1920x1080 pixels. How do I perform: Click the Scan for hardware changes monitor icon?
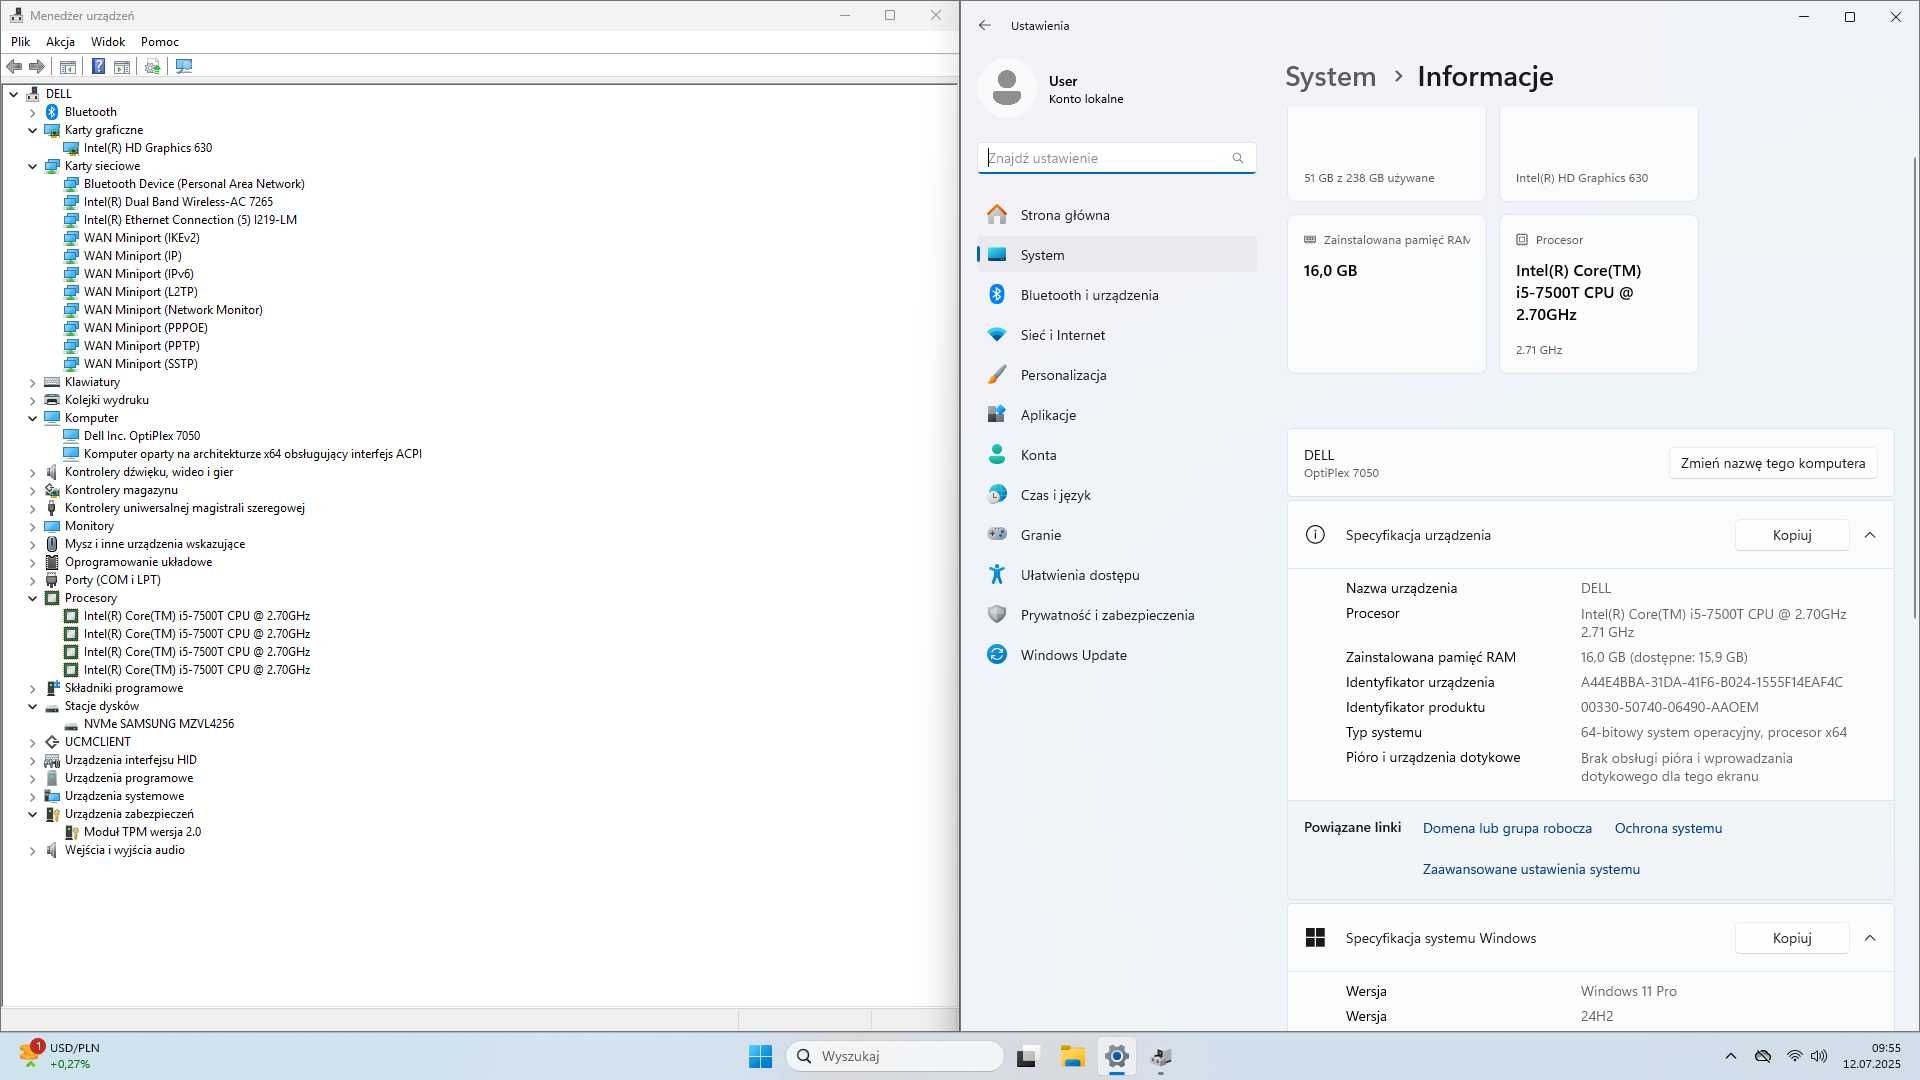click(x=184, y=66)
